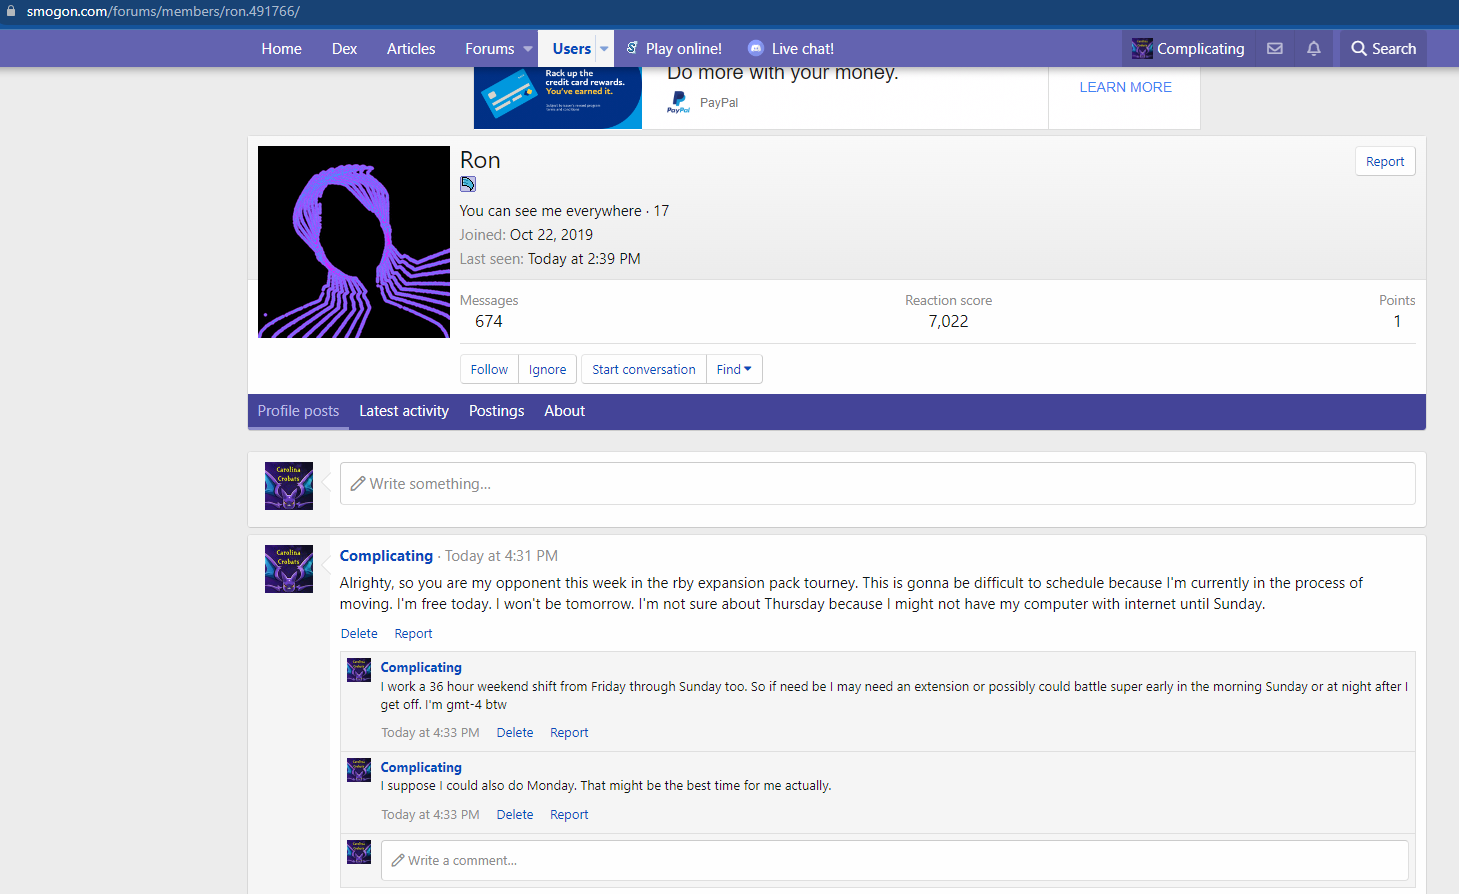Click the PayPal ad LEARN MORE link
Image resolution: width=1459 pixels, height=894 pixels.
coord(1125,87)
